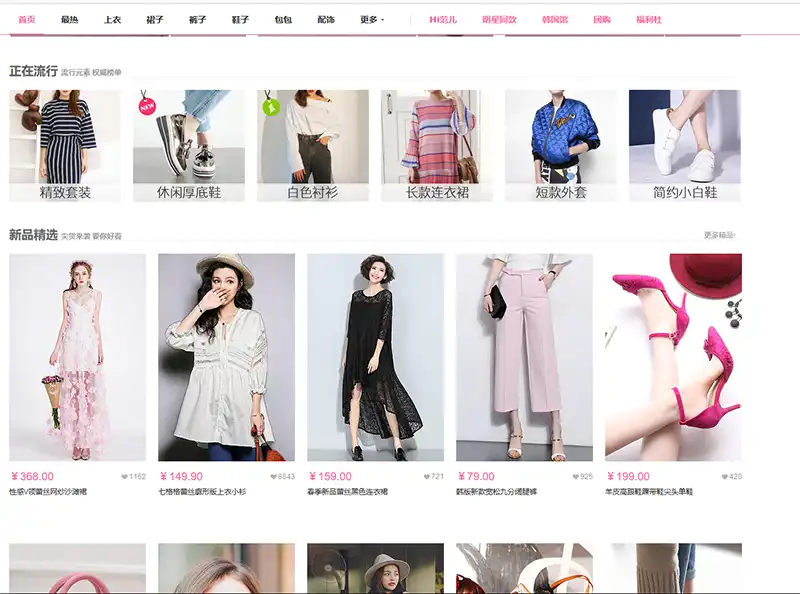Click heart icon on ¥199.00 pink heels
This screenshot has height=594, width=800.
coord(725,477)
